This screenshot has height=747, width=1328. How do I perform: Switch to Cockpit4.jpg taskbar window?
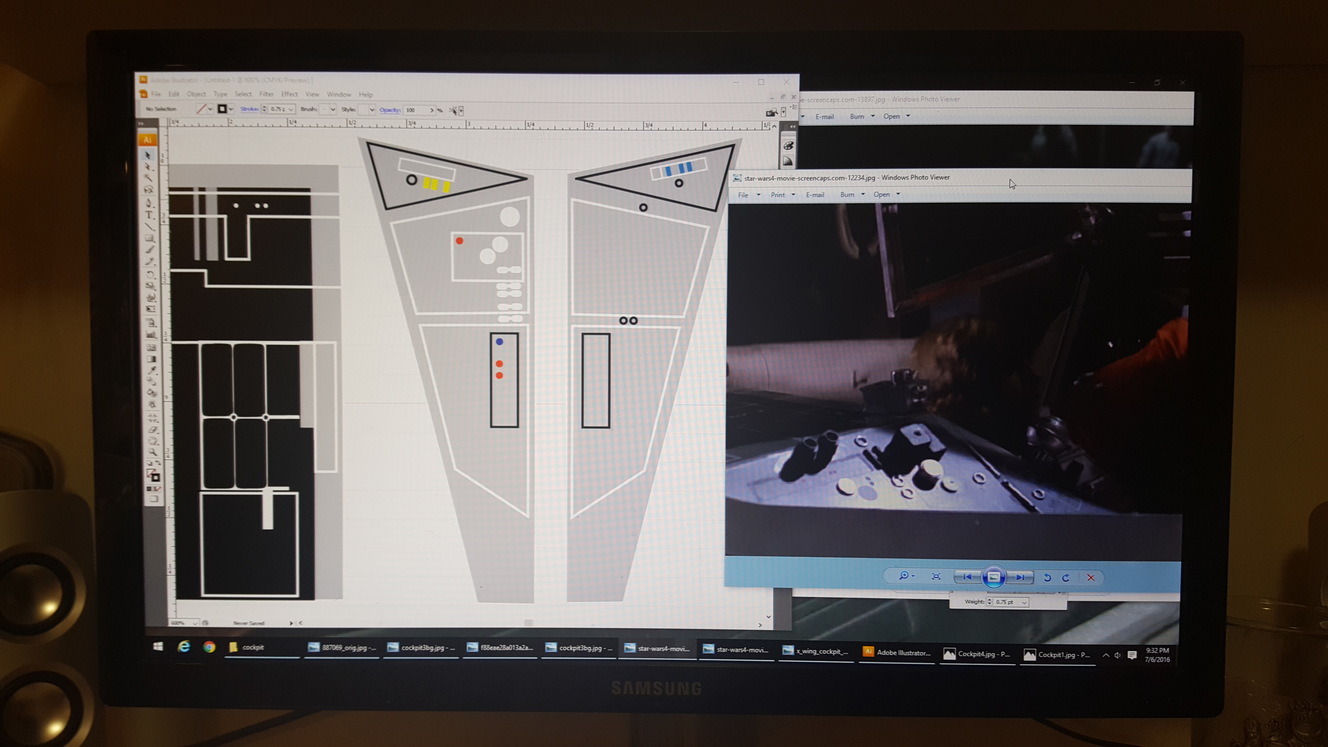click(x=976, y=654)
